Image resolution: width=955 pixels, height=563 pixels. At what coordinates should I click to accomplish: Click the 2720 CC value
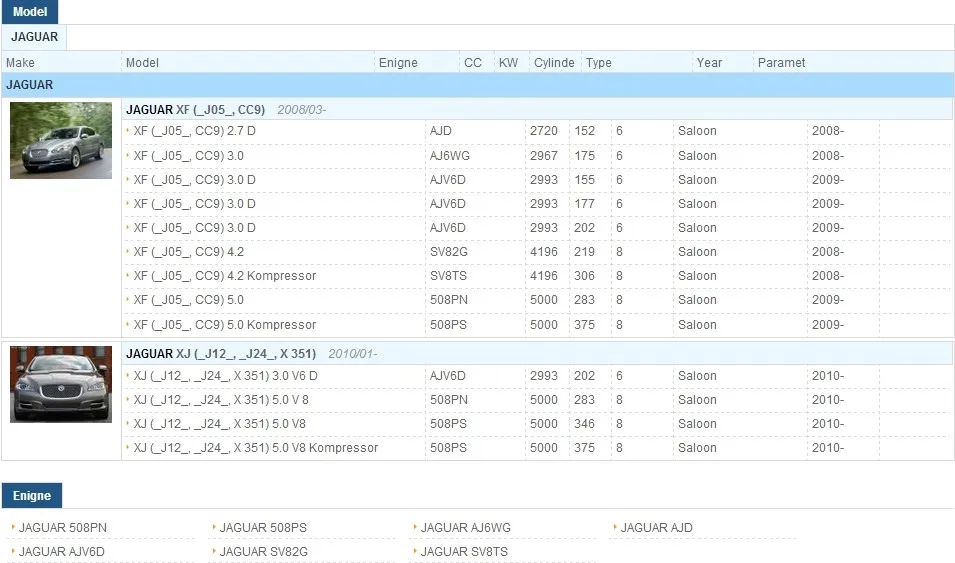click(x=543, y=131)
